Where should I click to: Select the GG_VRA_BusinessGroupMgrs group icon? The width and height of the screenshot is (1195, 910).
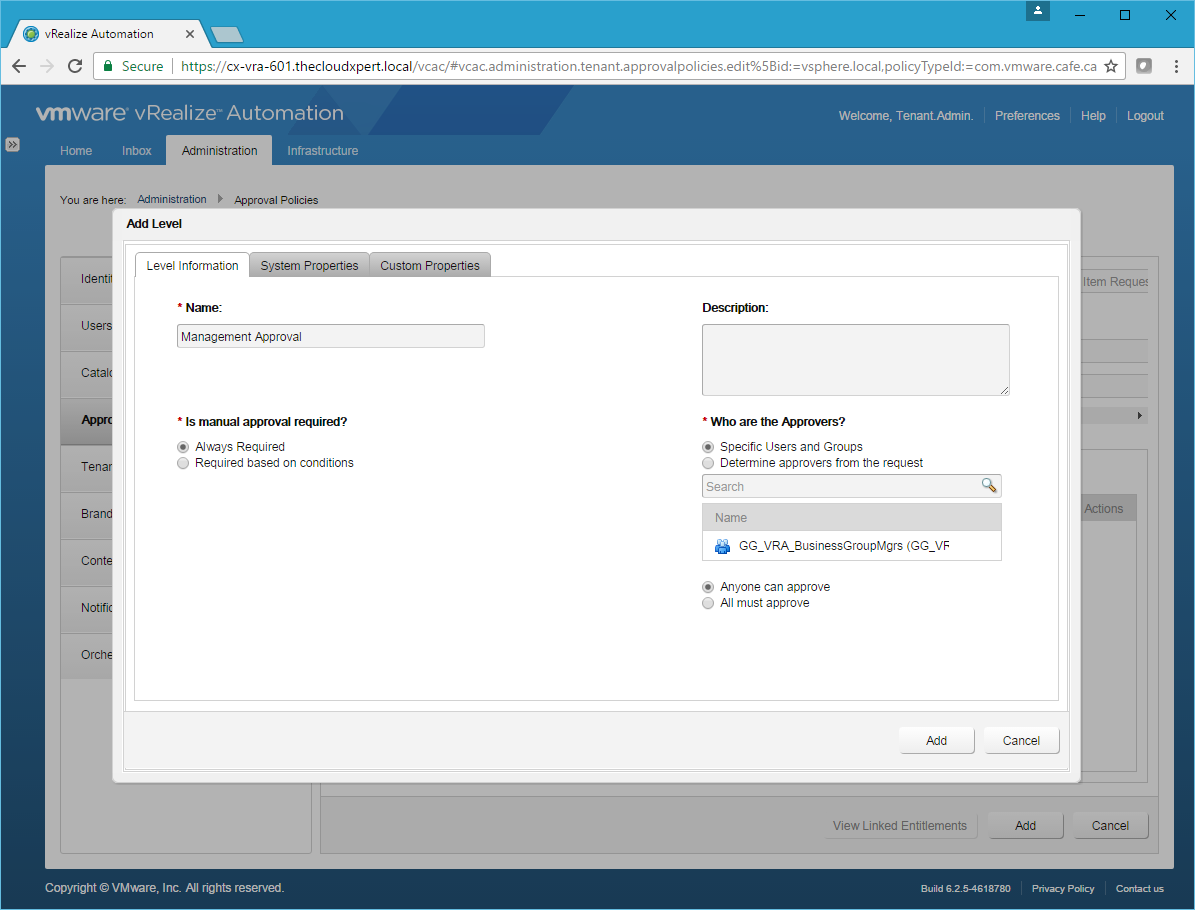(x=722, y=546)
